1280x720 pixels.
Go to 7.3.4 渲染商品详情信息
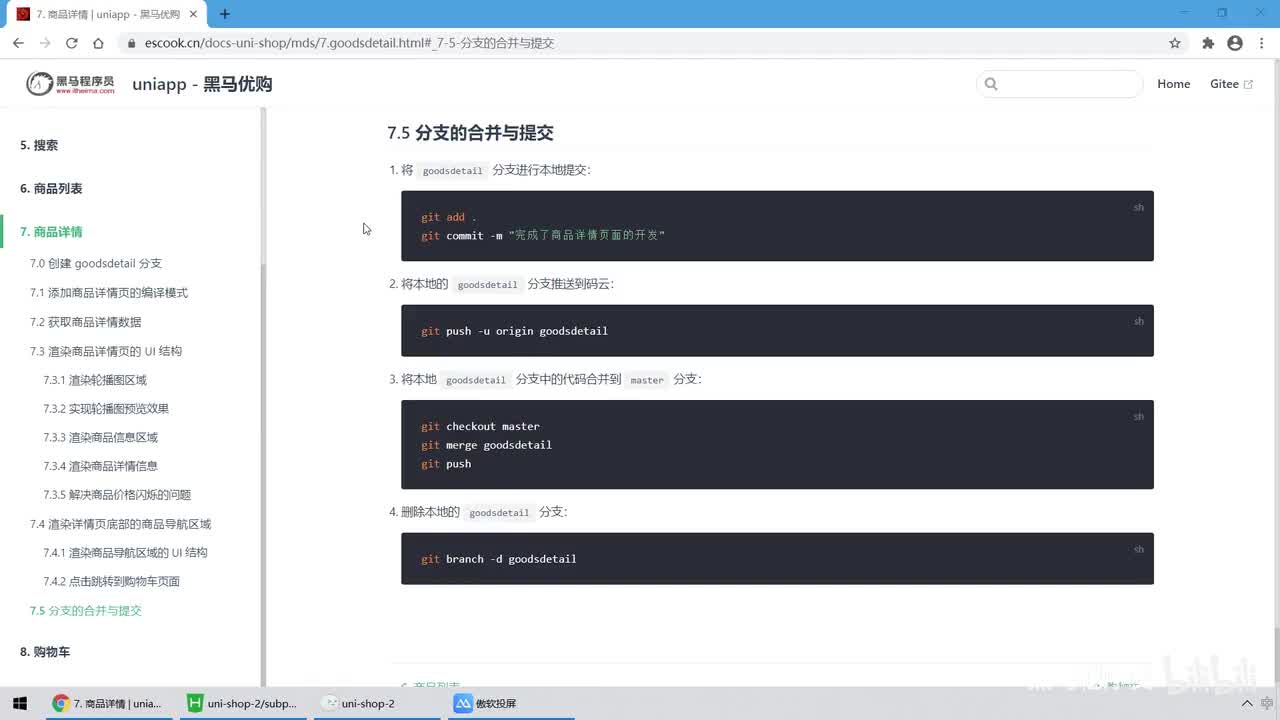pyautogui.click(x=101, y=466)
